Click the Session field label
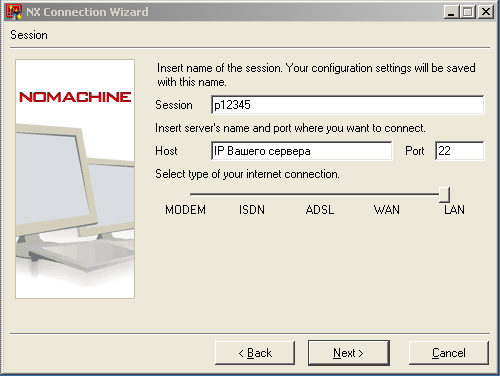The image size is (500, 376). (x=174, y=105)
